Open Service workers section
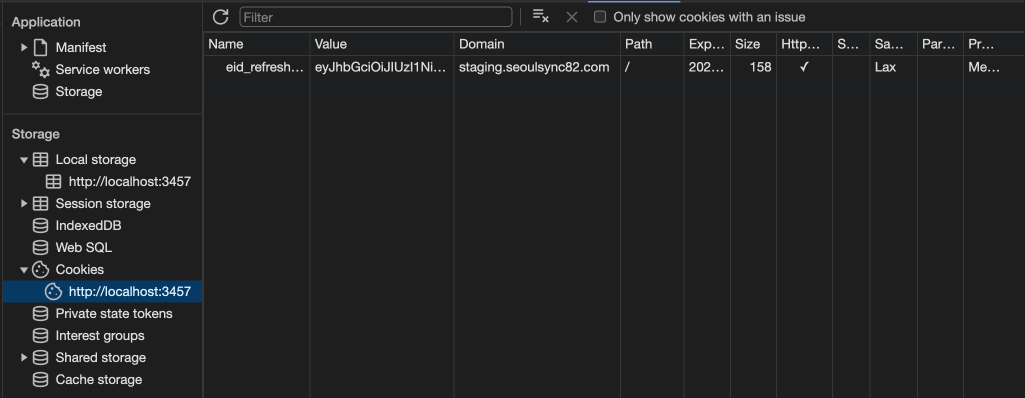This screenshot has height=398, width=1025. click(x=103, y=70)
